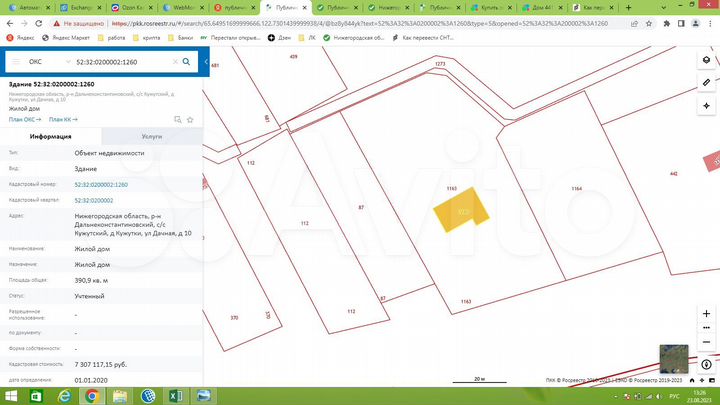Switch basemap using satellite thumbnail
The image size is (720, 405).
[673, 358]
